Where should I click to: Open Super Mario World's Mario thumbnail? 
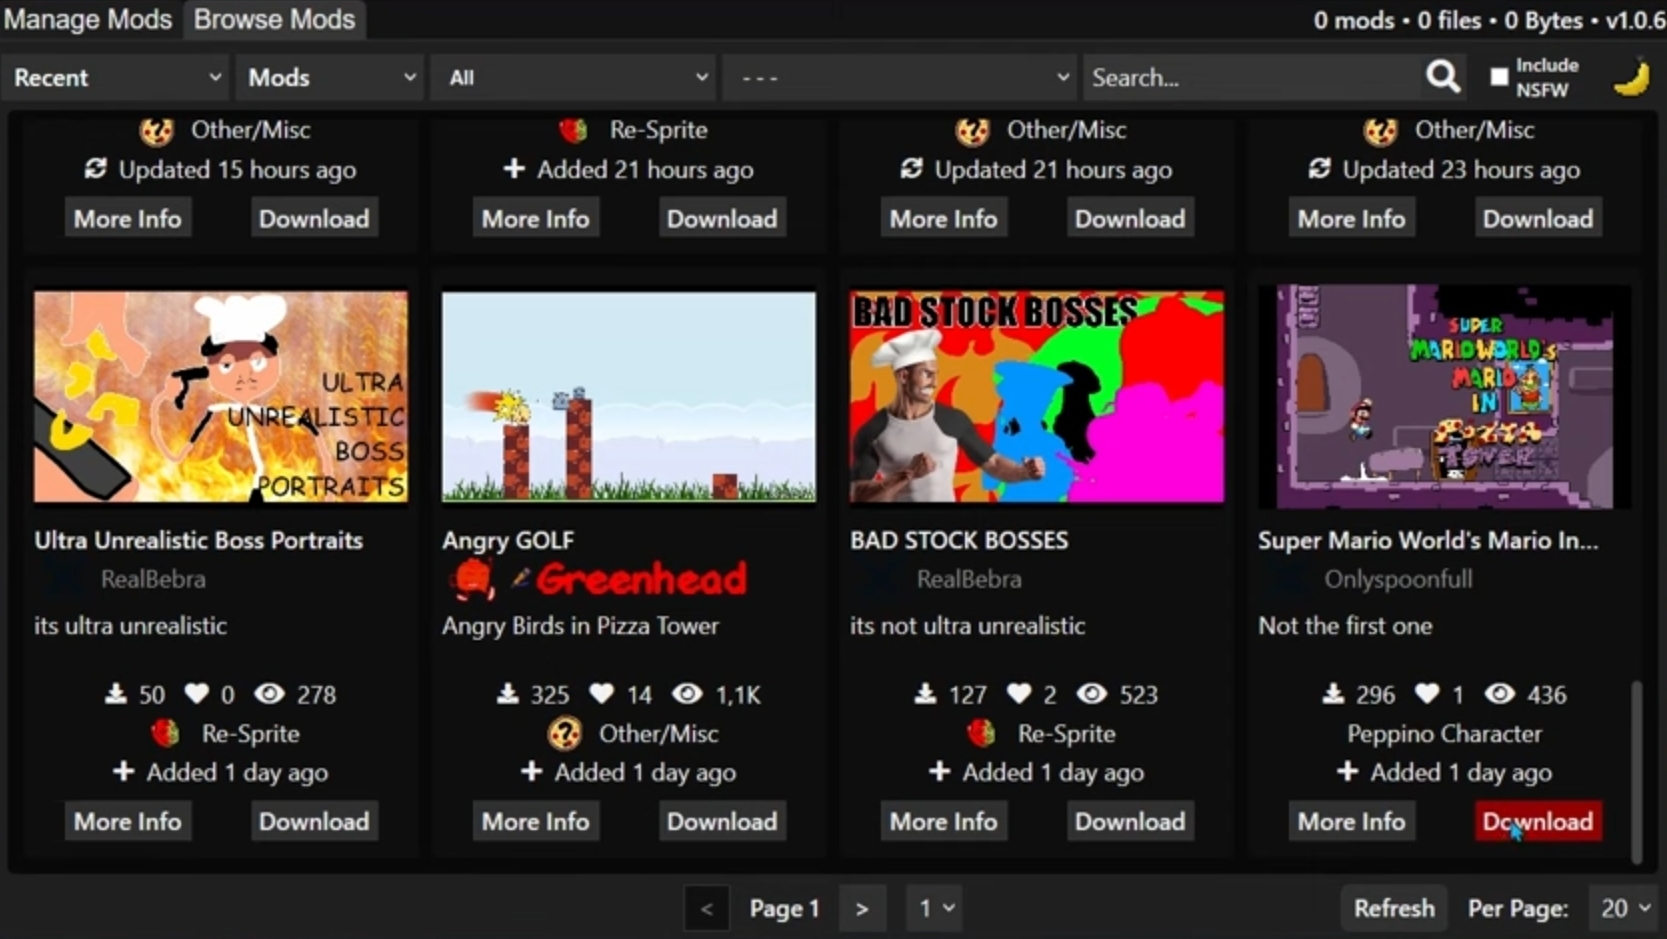pos(1445,396)
